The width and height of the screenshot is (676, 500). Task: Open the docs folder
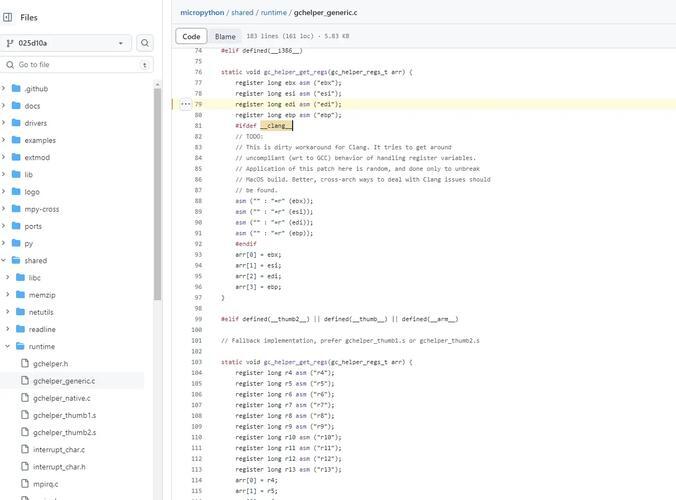pos(32,106)
